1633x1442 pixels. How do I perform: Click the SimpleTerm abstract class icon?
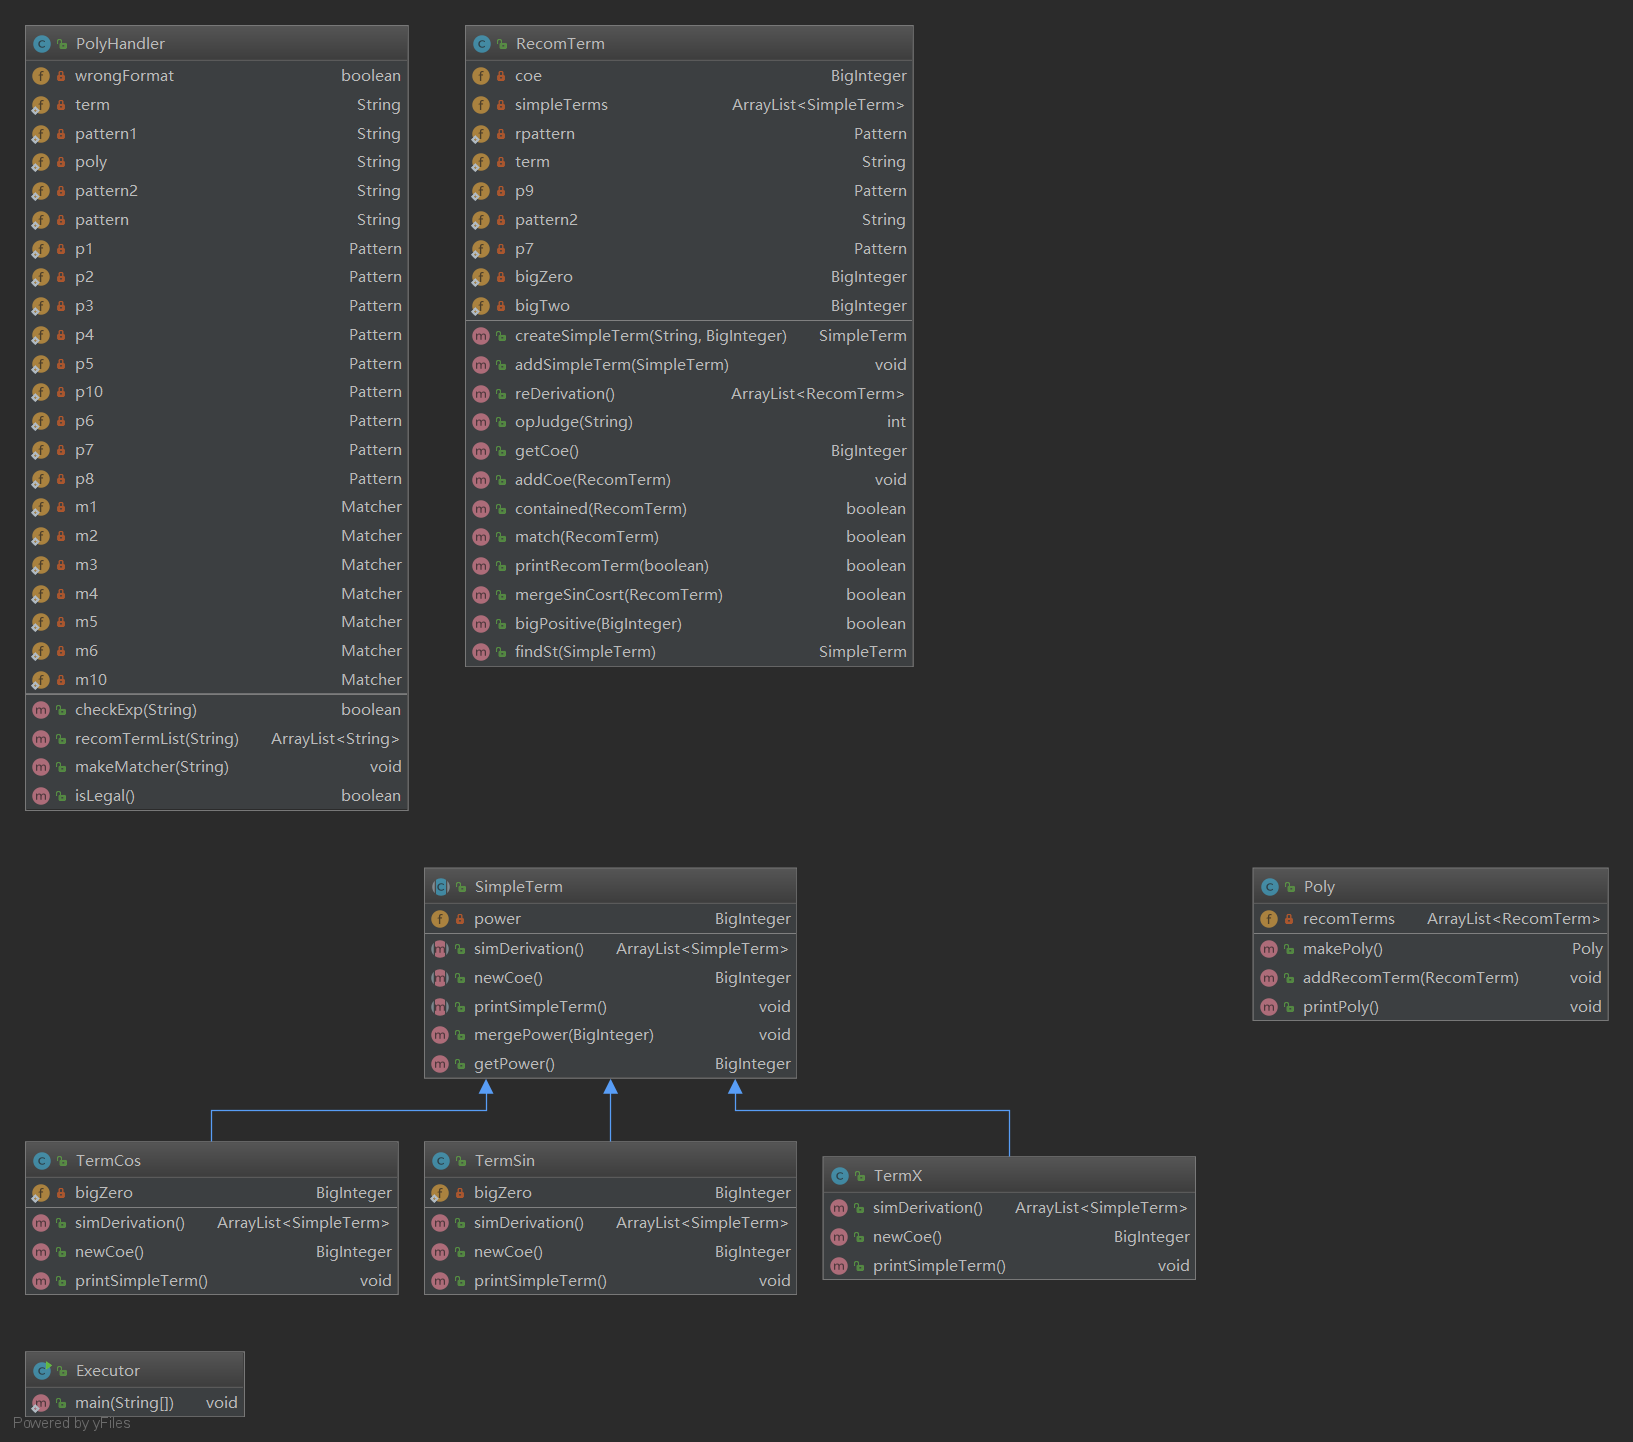[440, 887]
